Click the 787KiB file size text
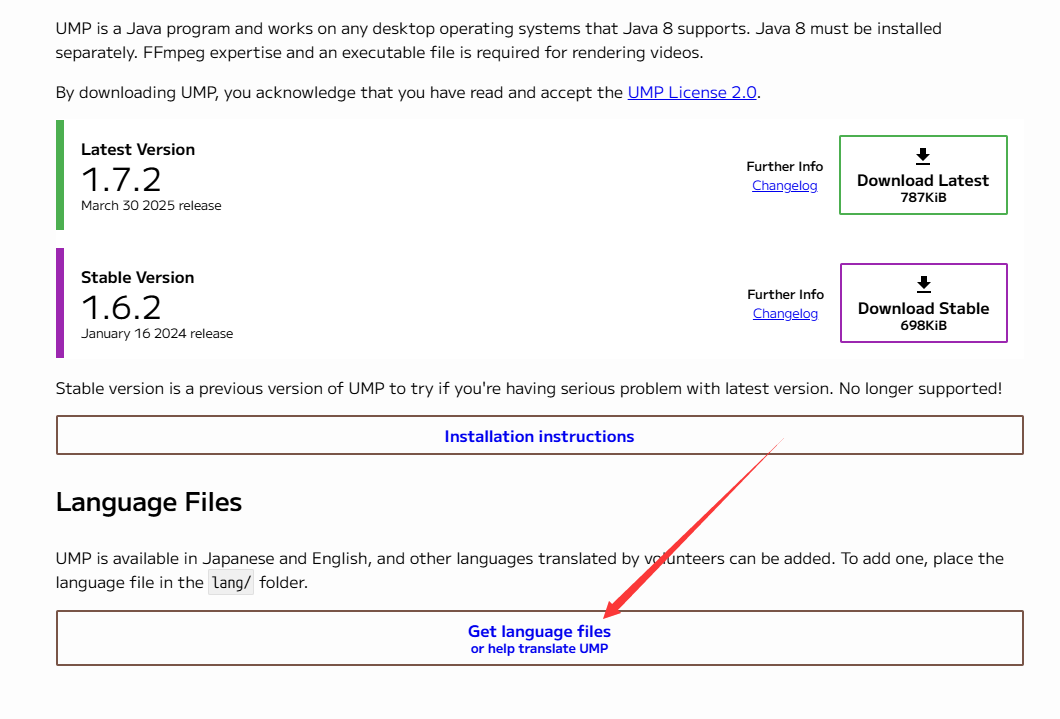1060x719 pixels. 923,198
